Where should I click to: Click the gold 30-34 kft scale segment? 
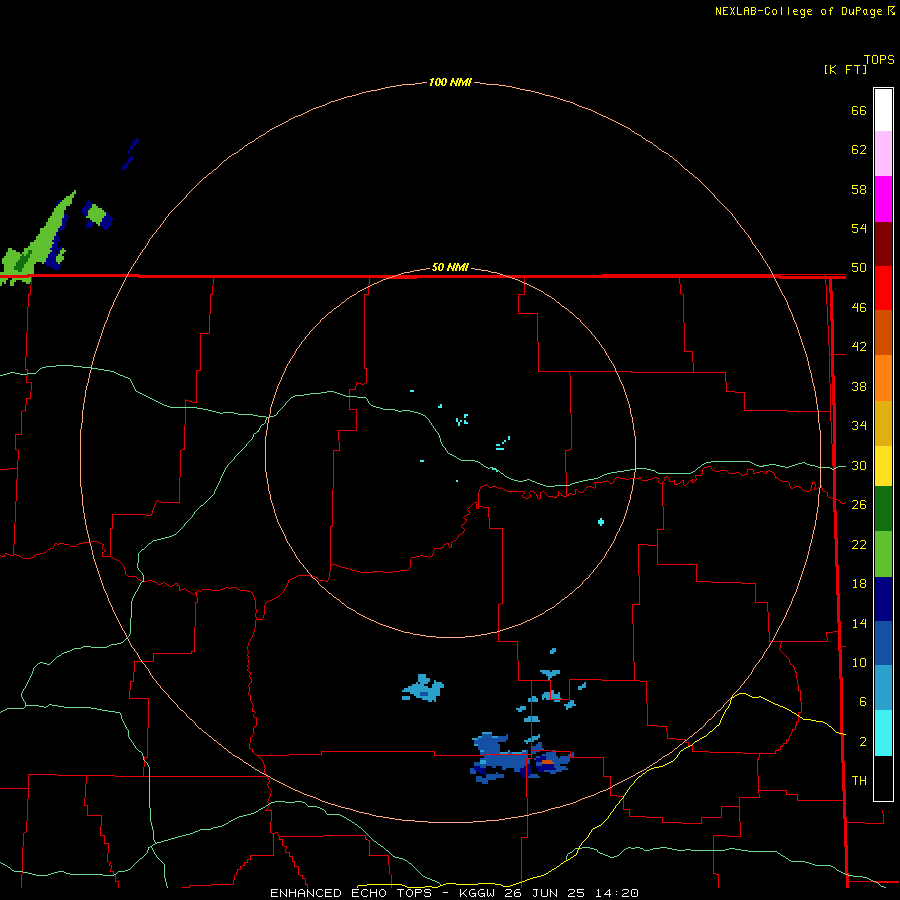click(883, 423)
